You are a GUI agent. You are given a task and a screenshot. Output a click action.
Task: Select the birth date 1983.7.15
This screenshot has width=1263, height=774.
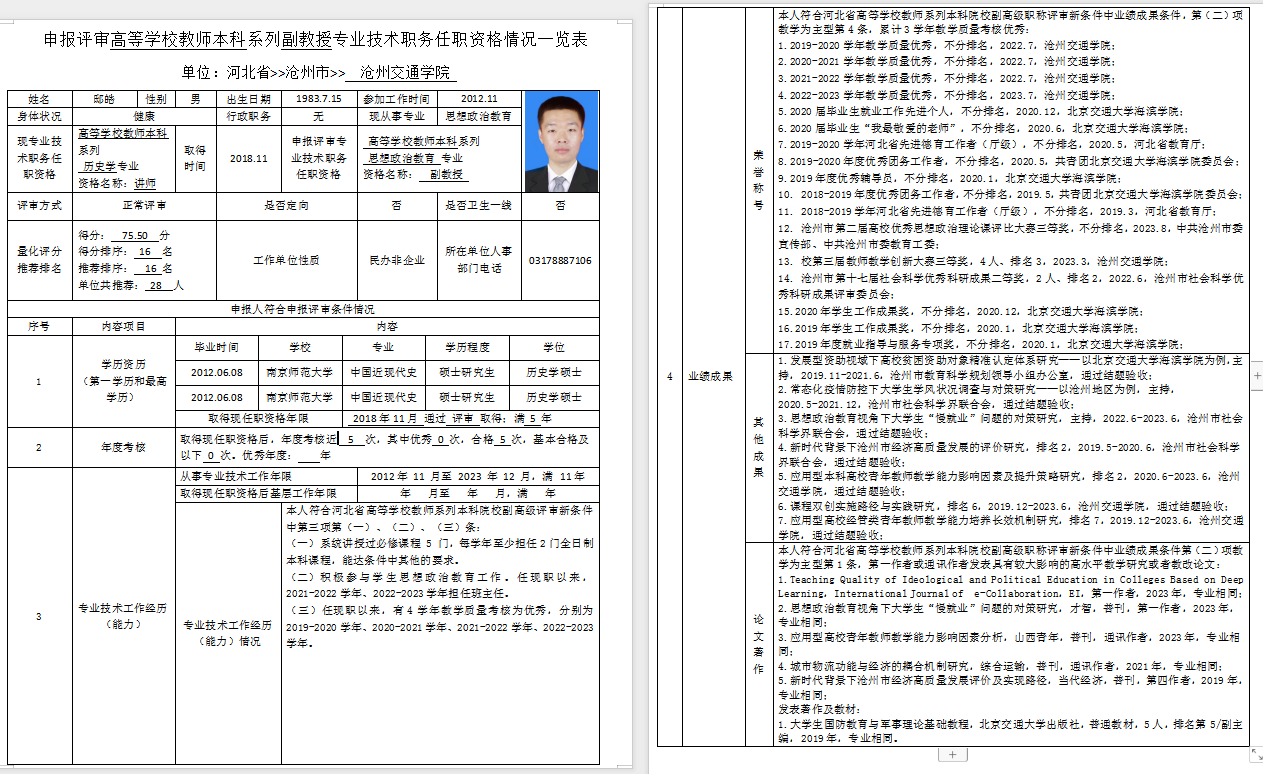[318, 100]
